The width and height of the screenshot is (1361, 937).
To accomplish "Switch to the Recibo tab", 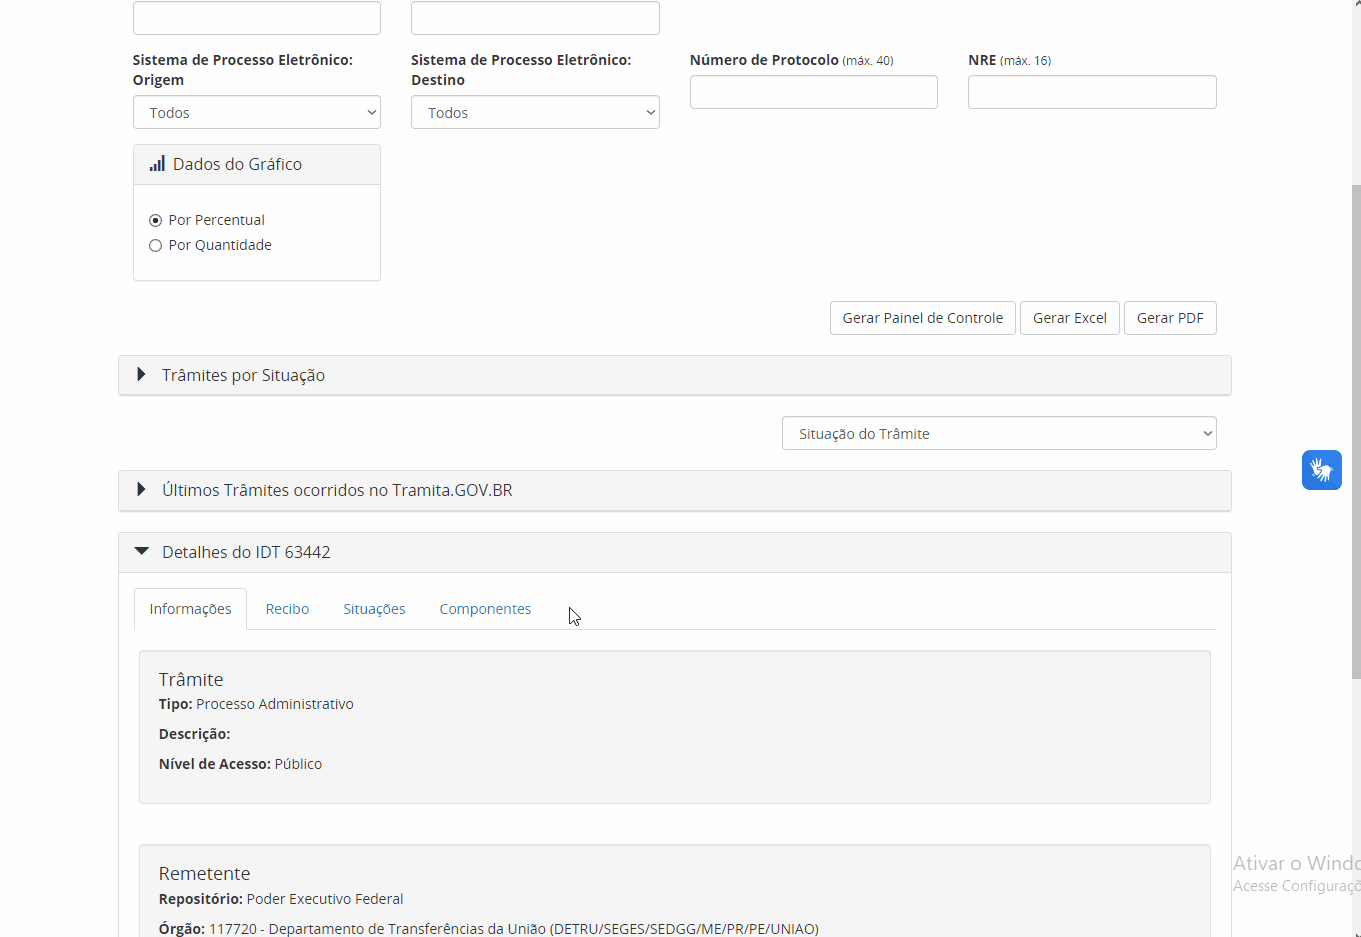I will (x=287, y=609).
